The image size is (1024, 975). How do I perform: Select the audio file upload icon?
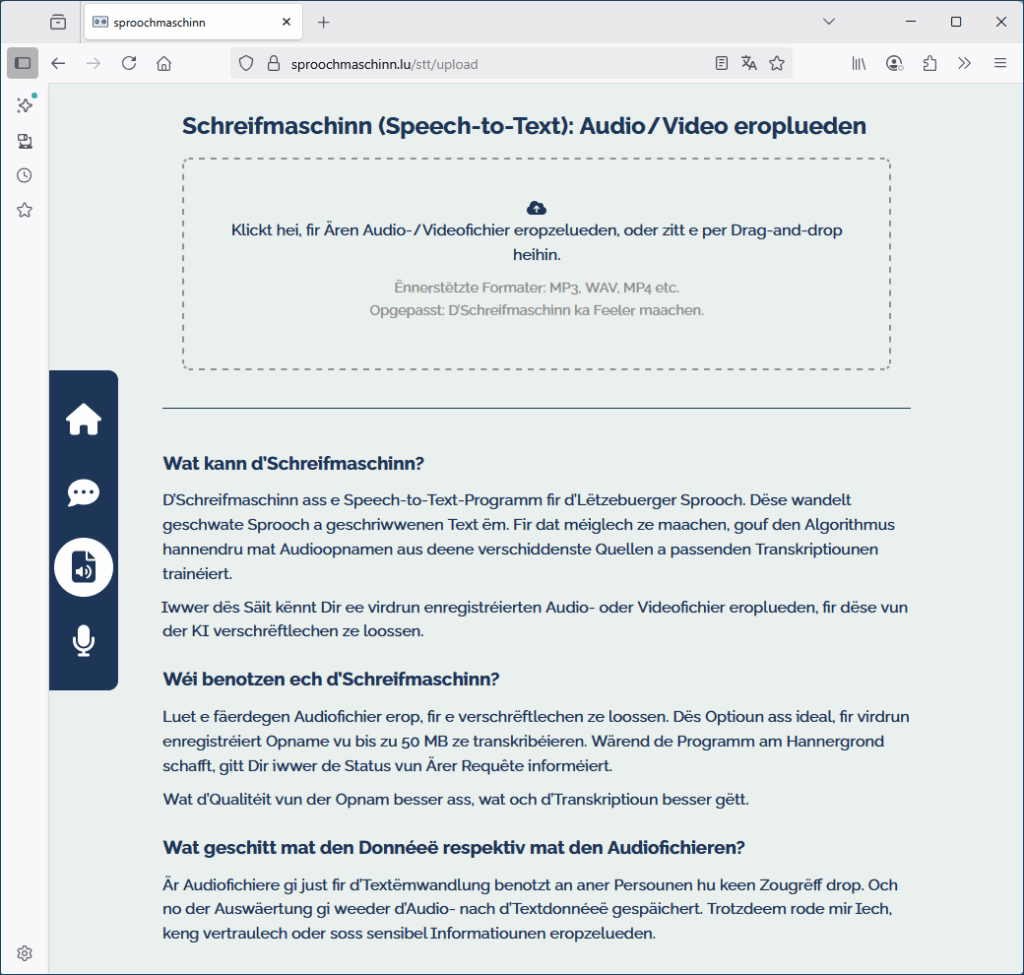pos(83,567)
